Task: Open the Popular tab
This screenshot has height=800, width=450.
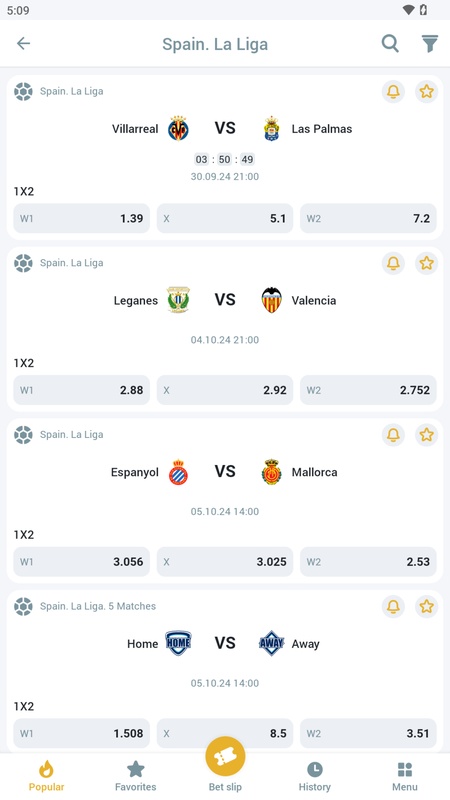Action: [x=46, y=776]
